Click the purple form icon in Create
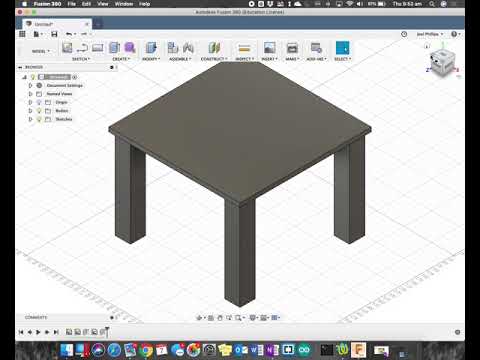Image resolution: width=480 pixels, height=360 pixels. [x=130, y=48]
